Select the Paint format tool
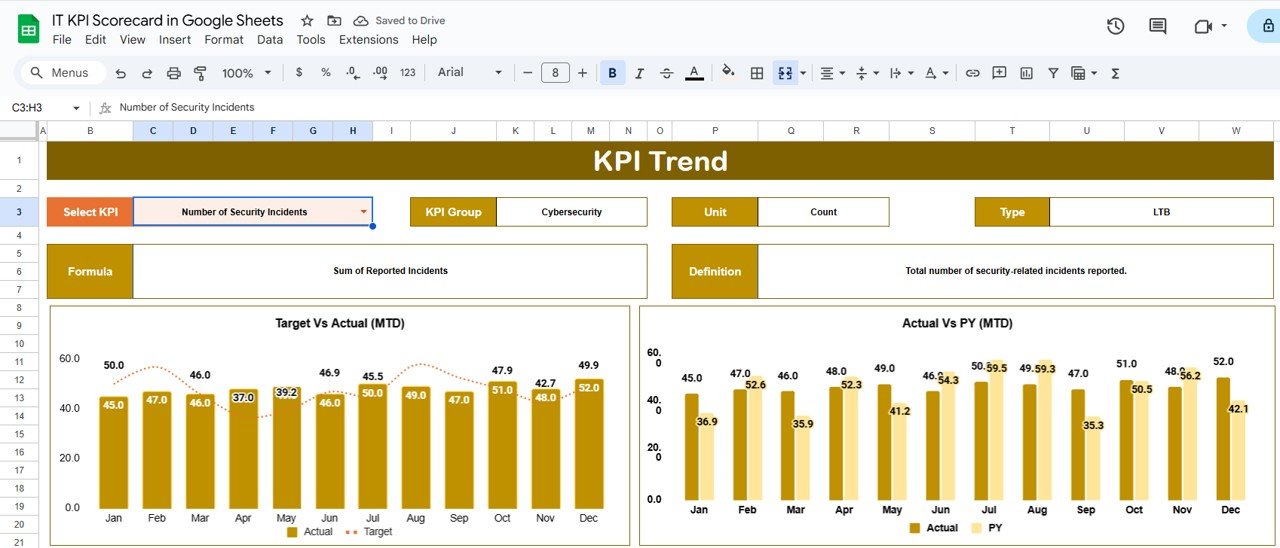Image resolution: width=1280 pixels, height=548 pixels. coord(200,73)
